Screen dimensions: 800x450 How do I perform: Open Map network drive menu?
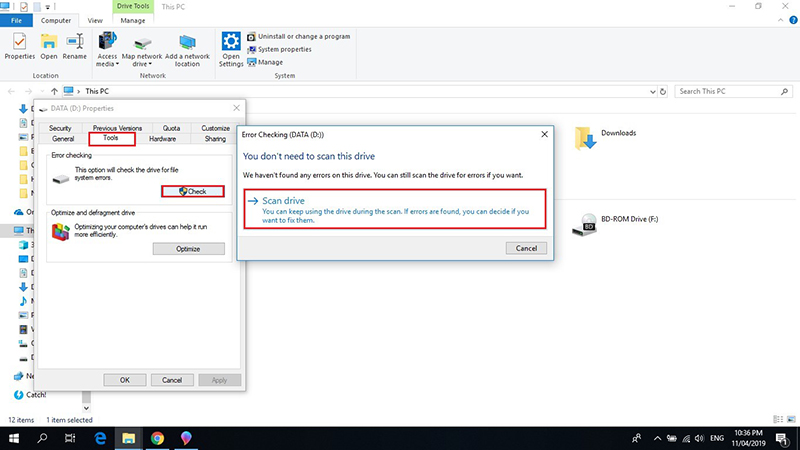[x=142, y=51]
